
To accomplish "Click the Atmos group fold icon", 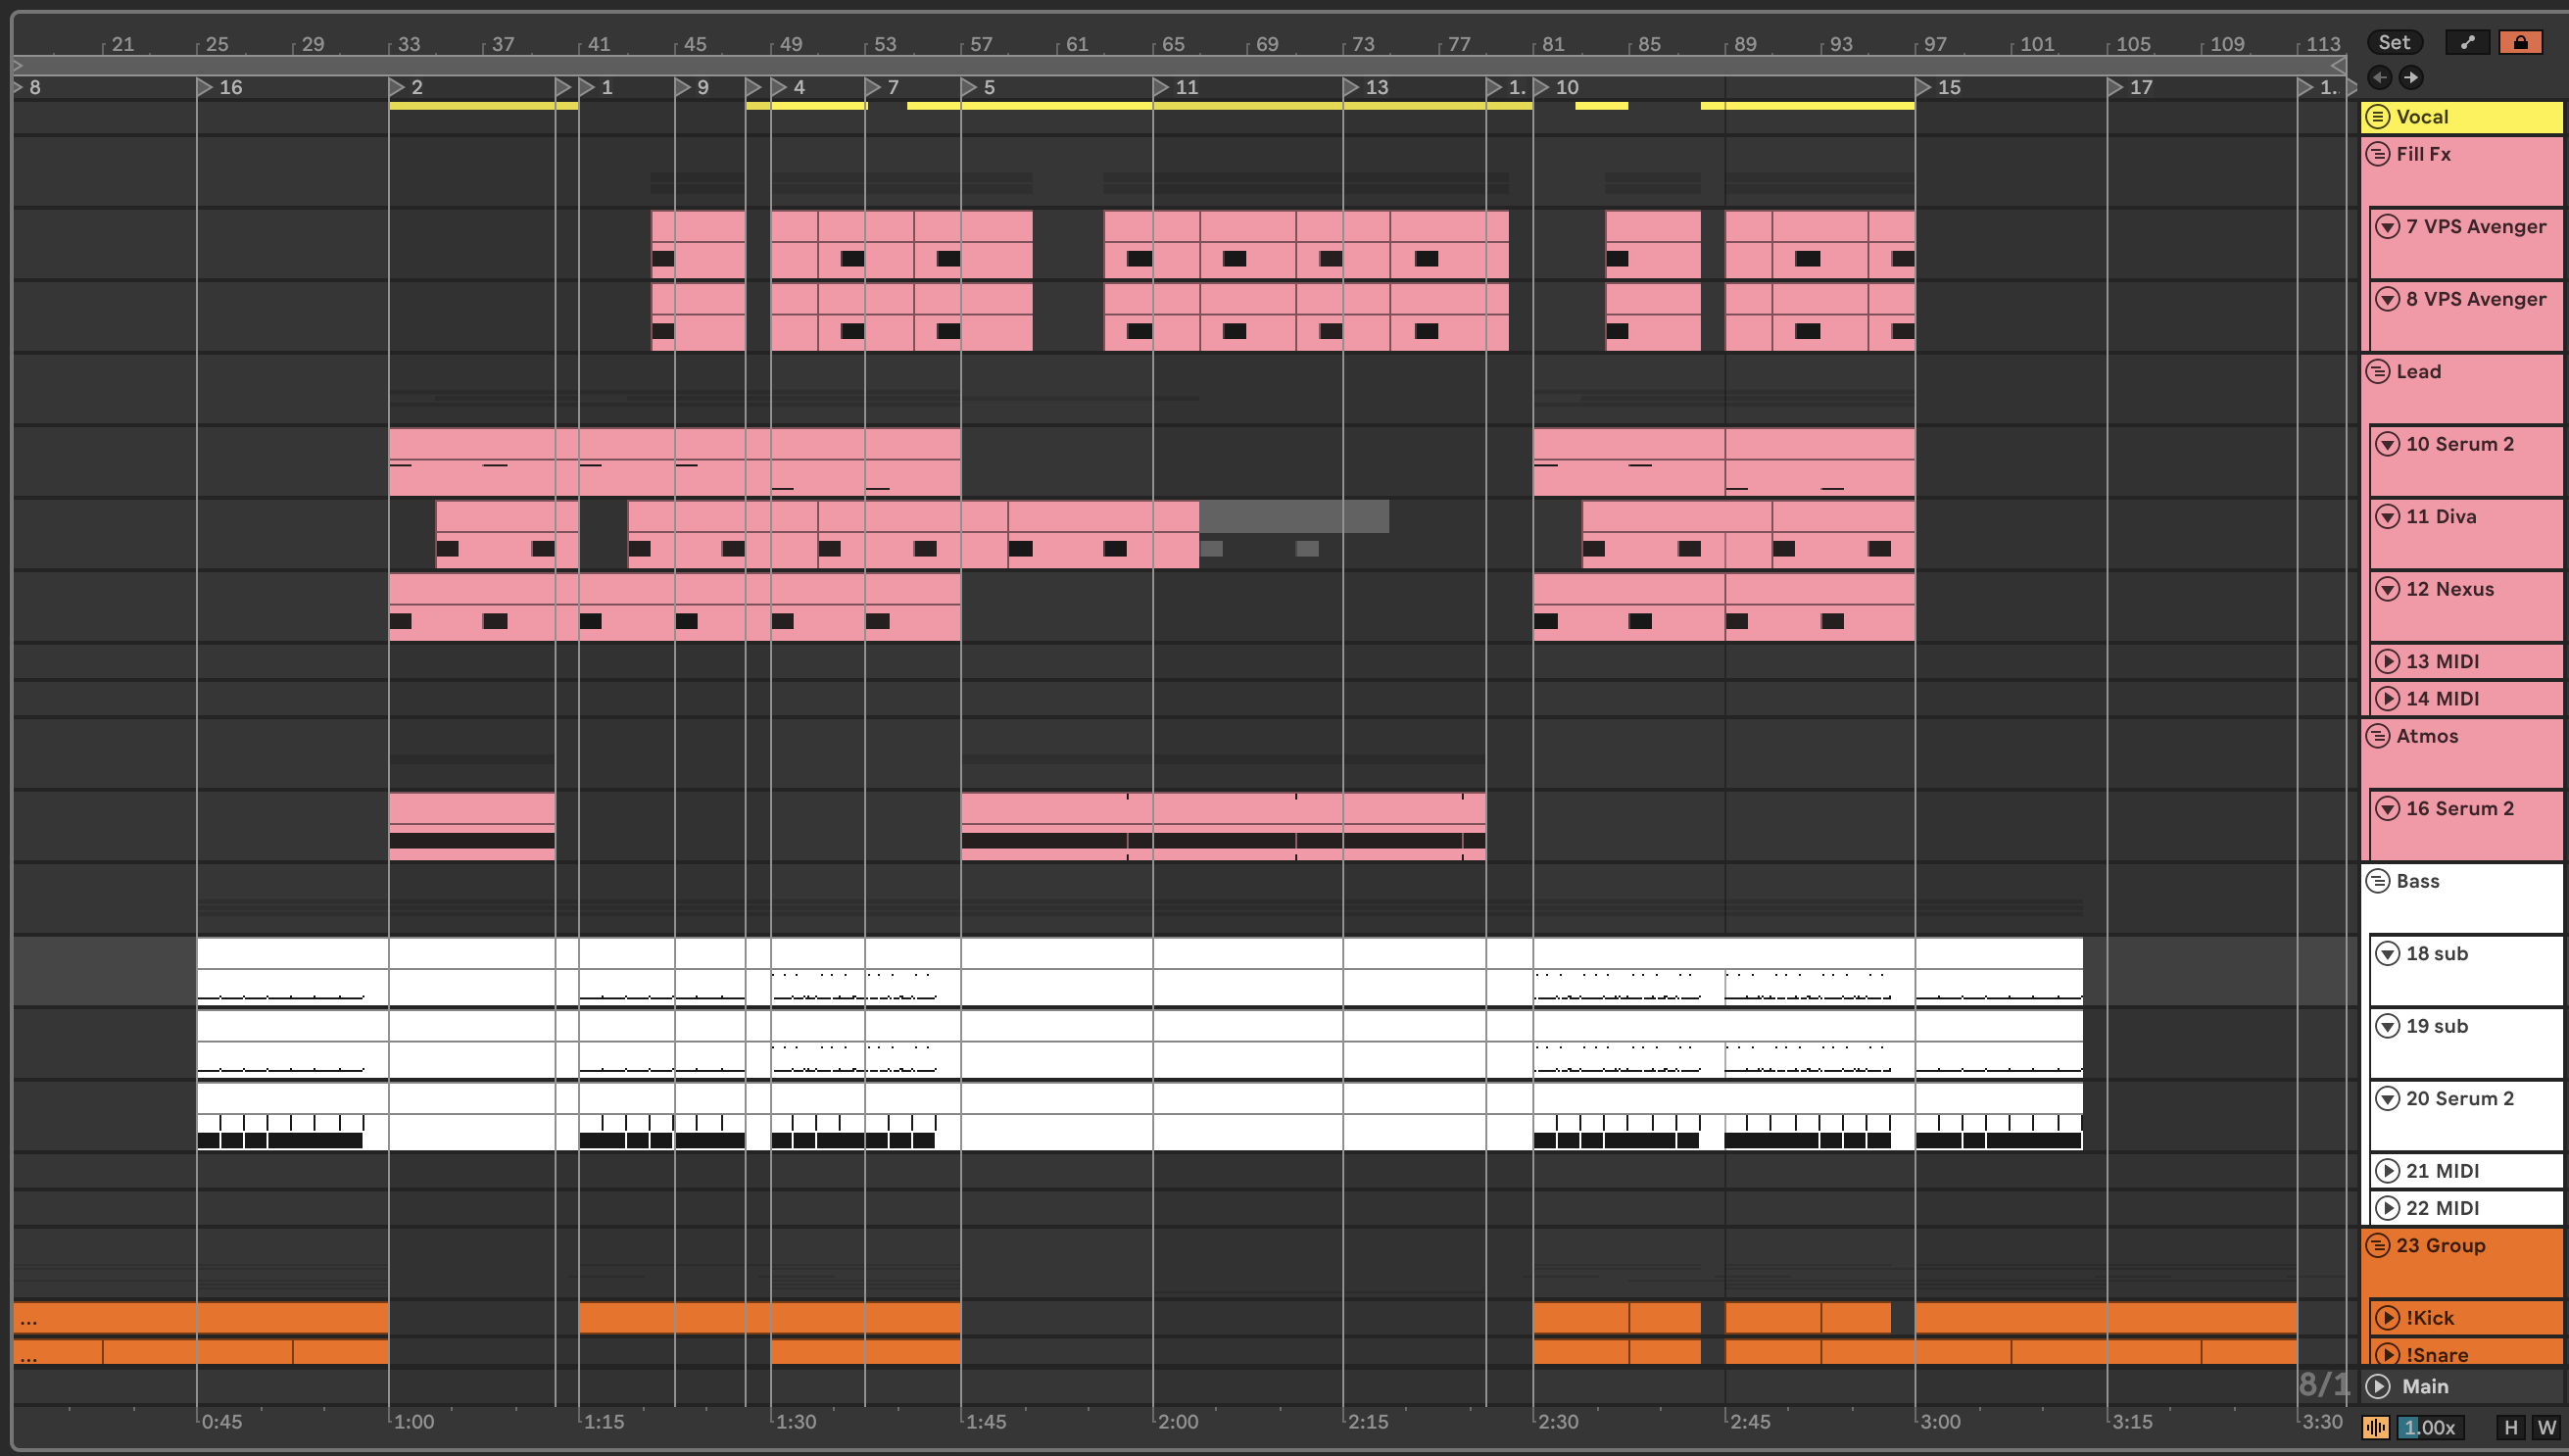I will click(2378, 736).
